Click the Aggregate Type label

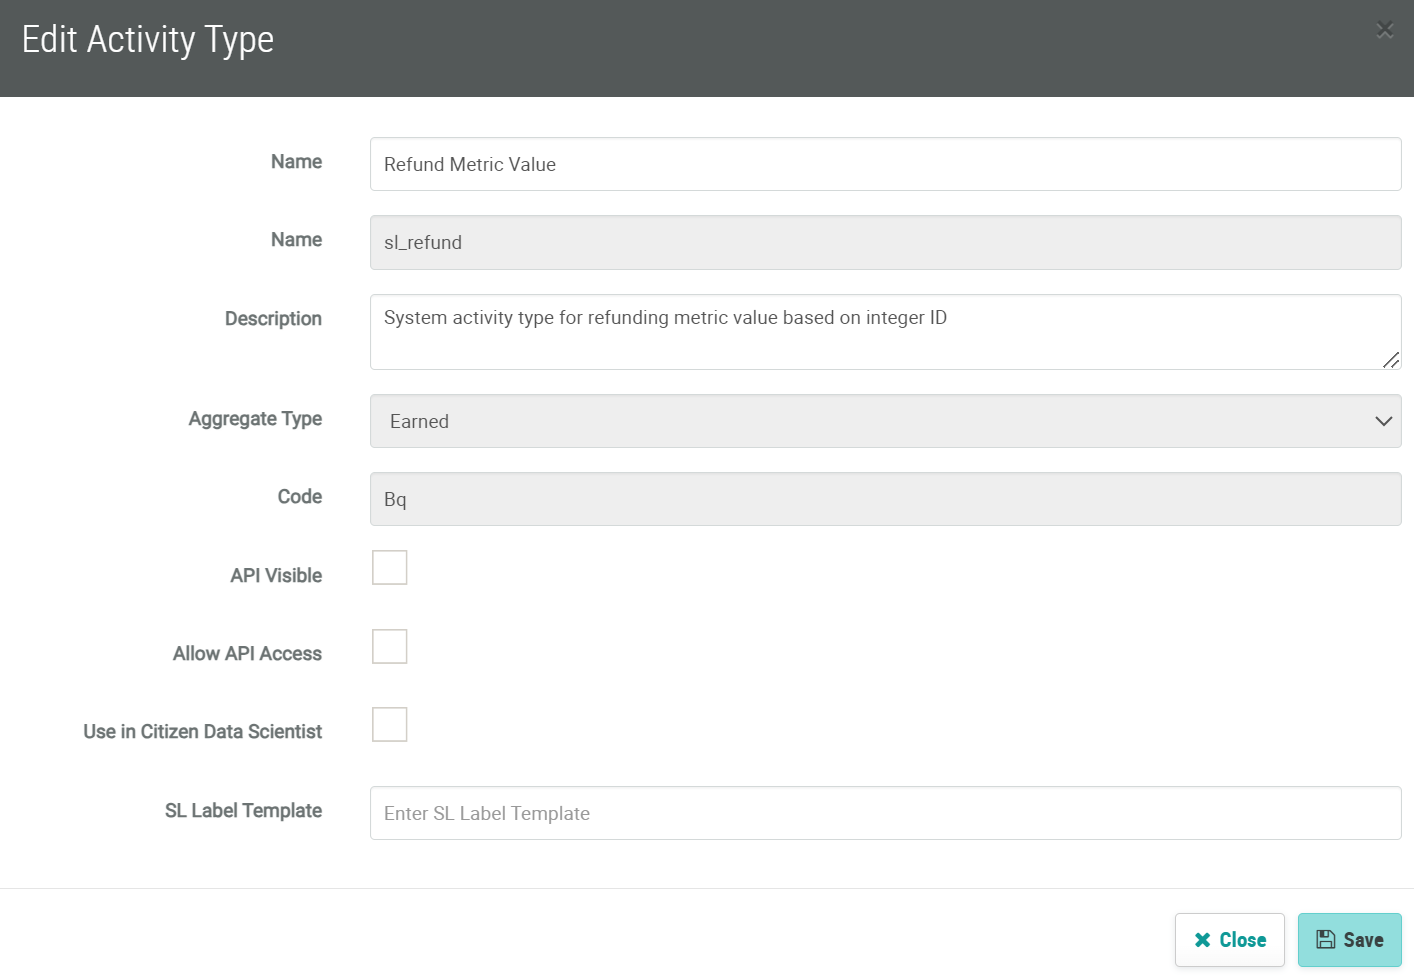[x=255, y=419]
